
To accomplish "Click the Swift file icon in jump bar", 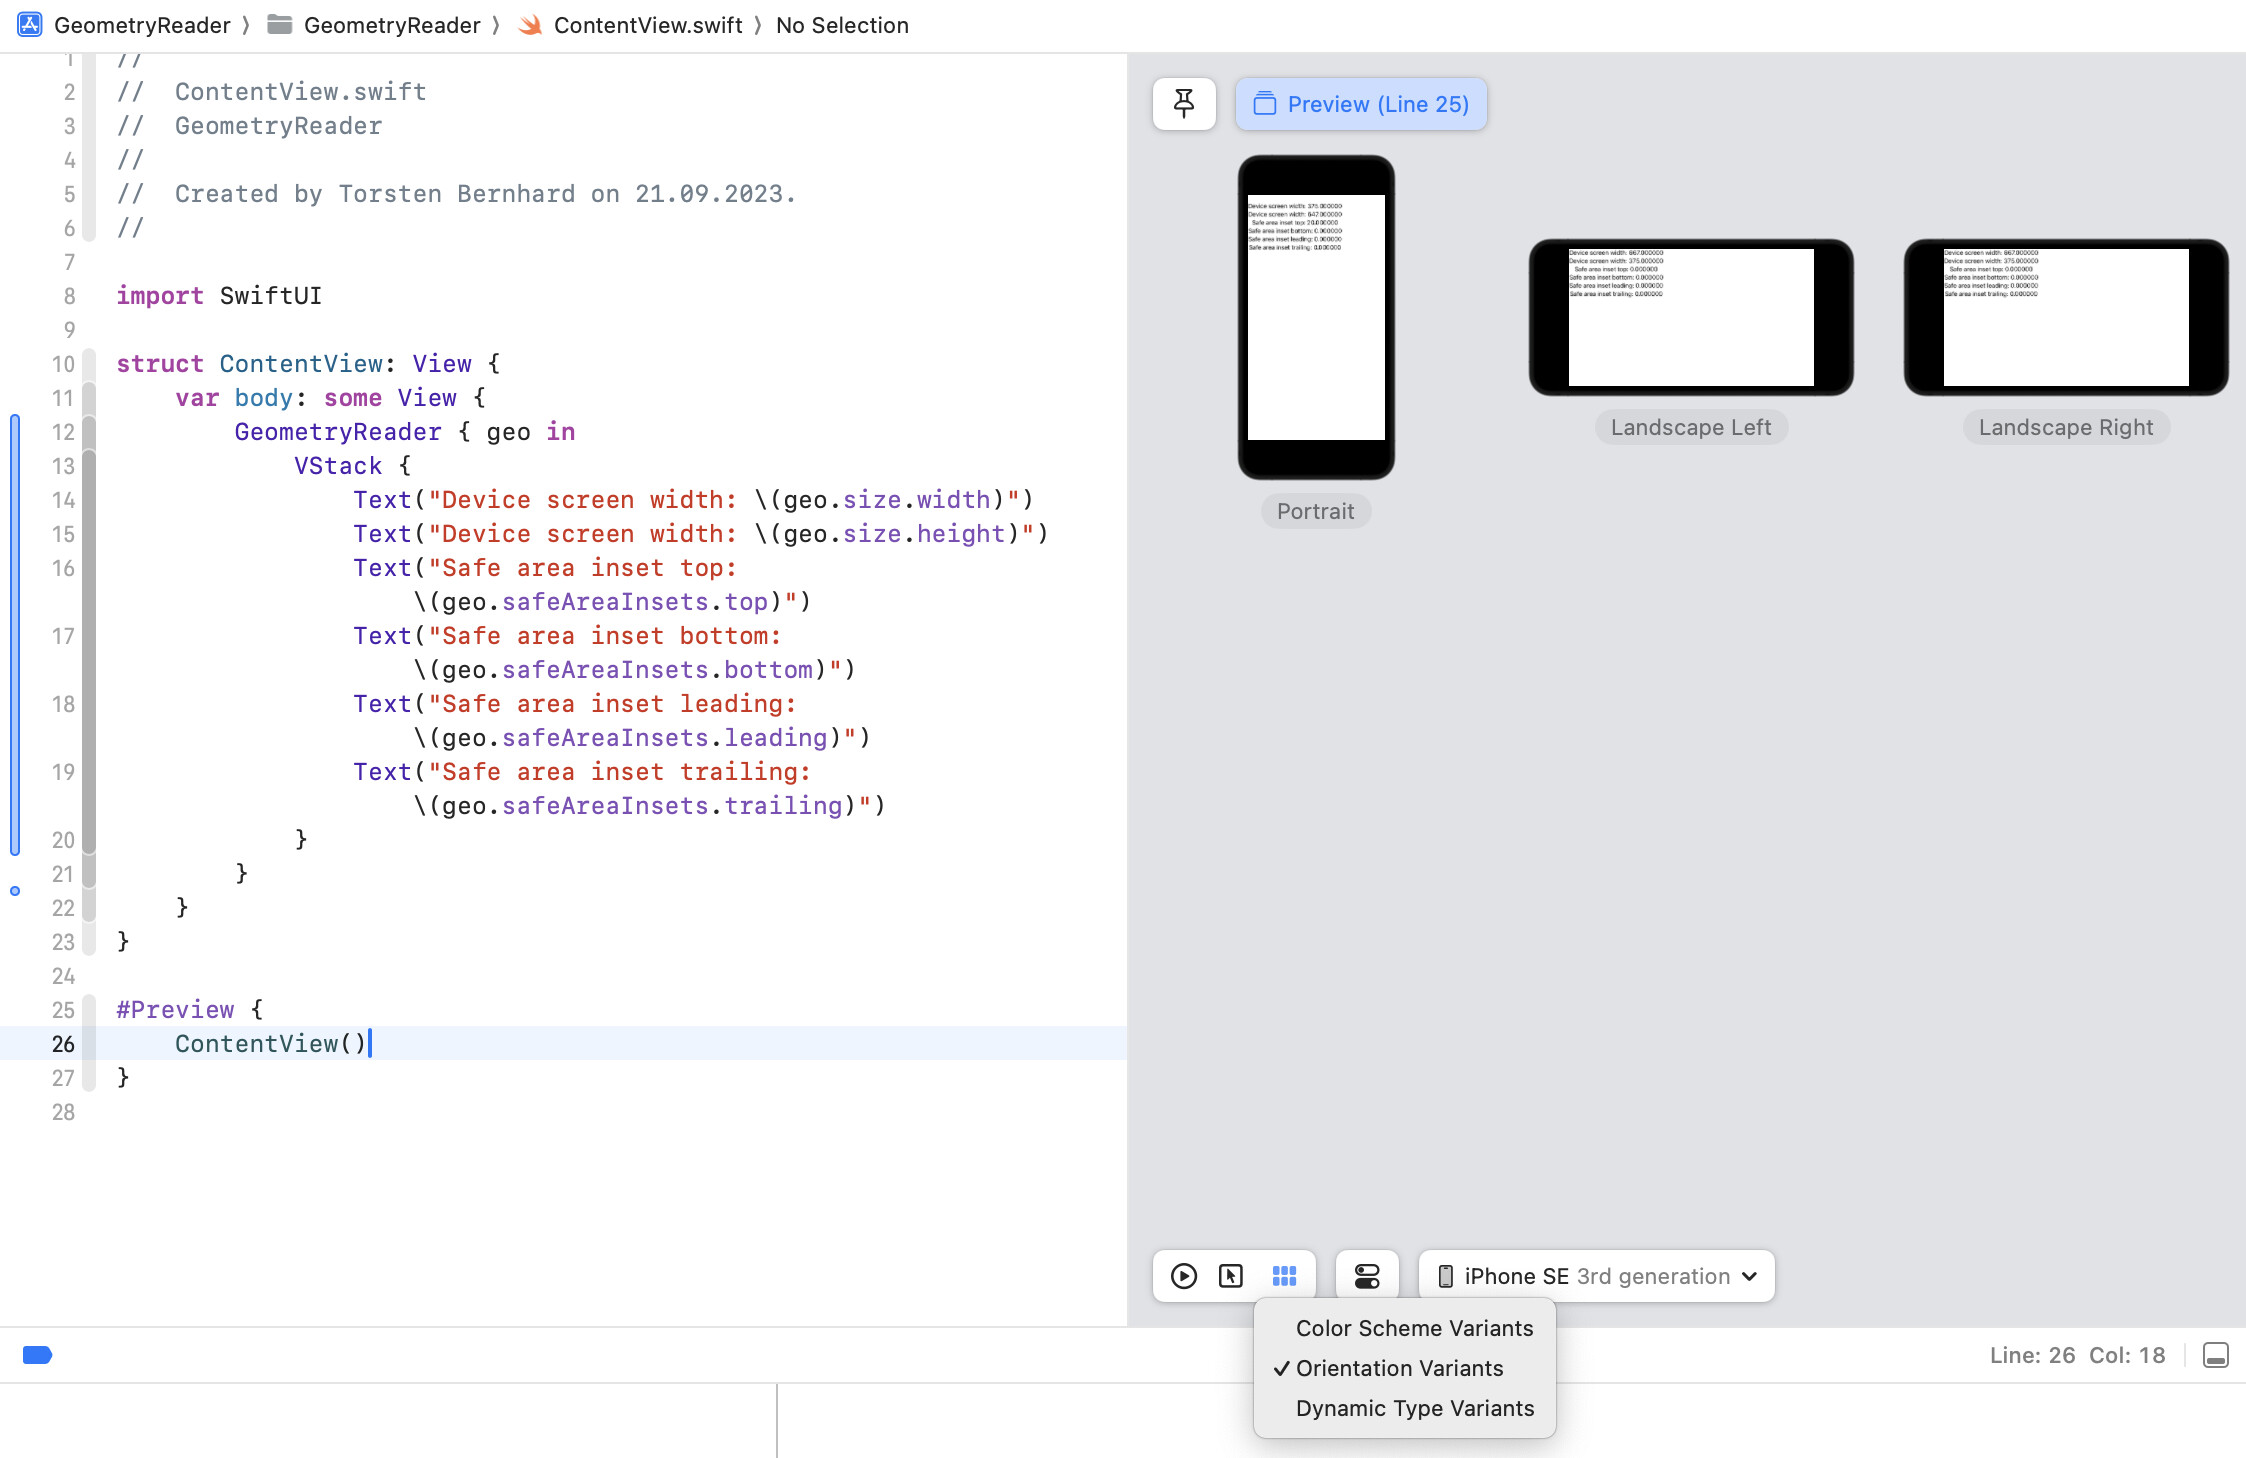I will (530, 25).
